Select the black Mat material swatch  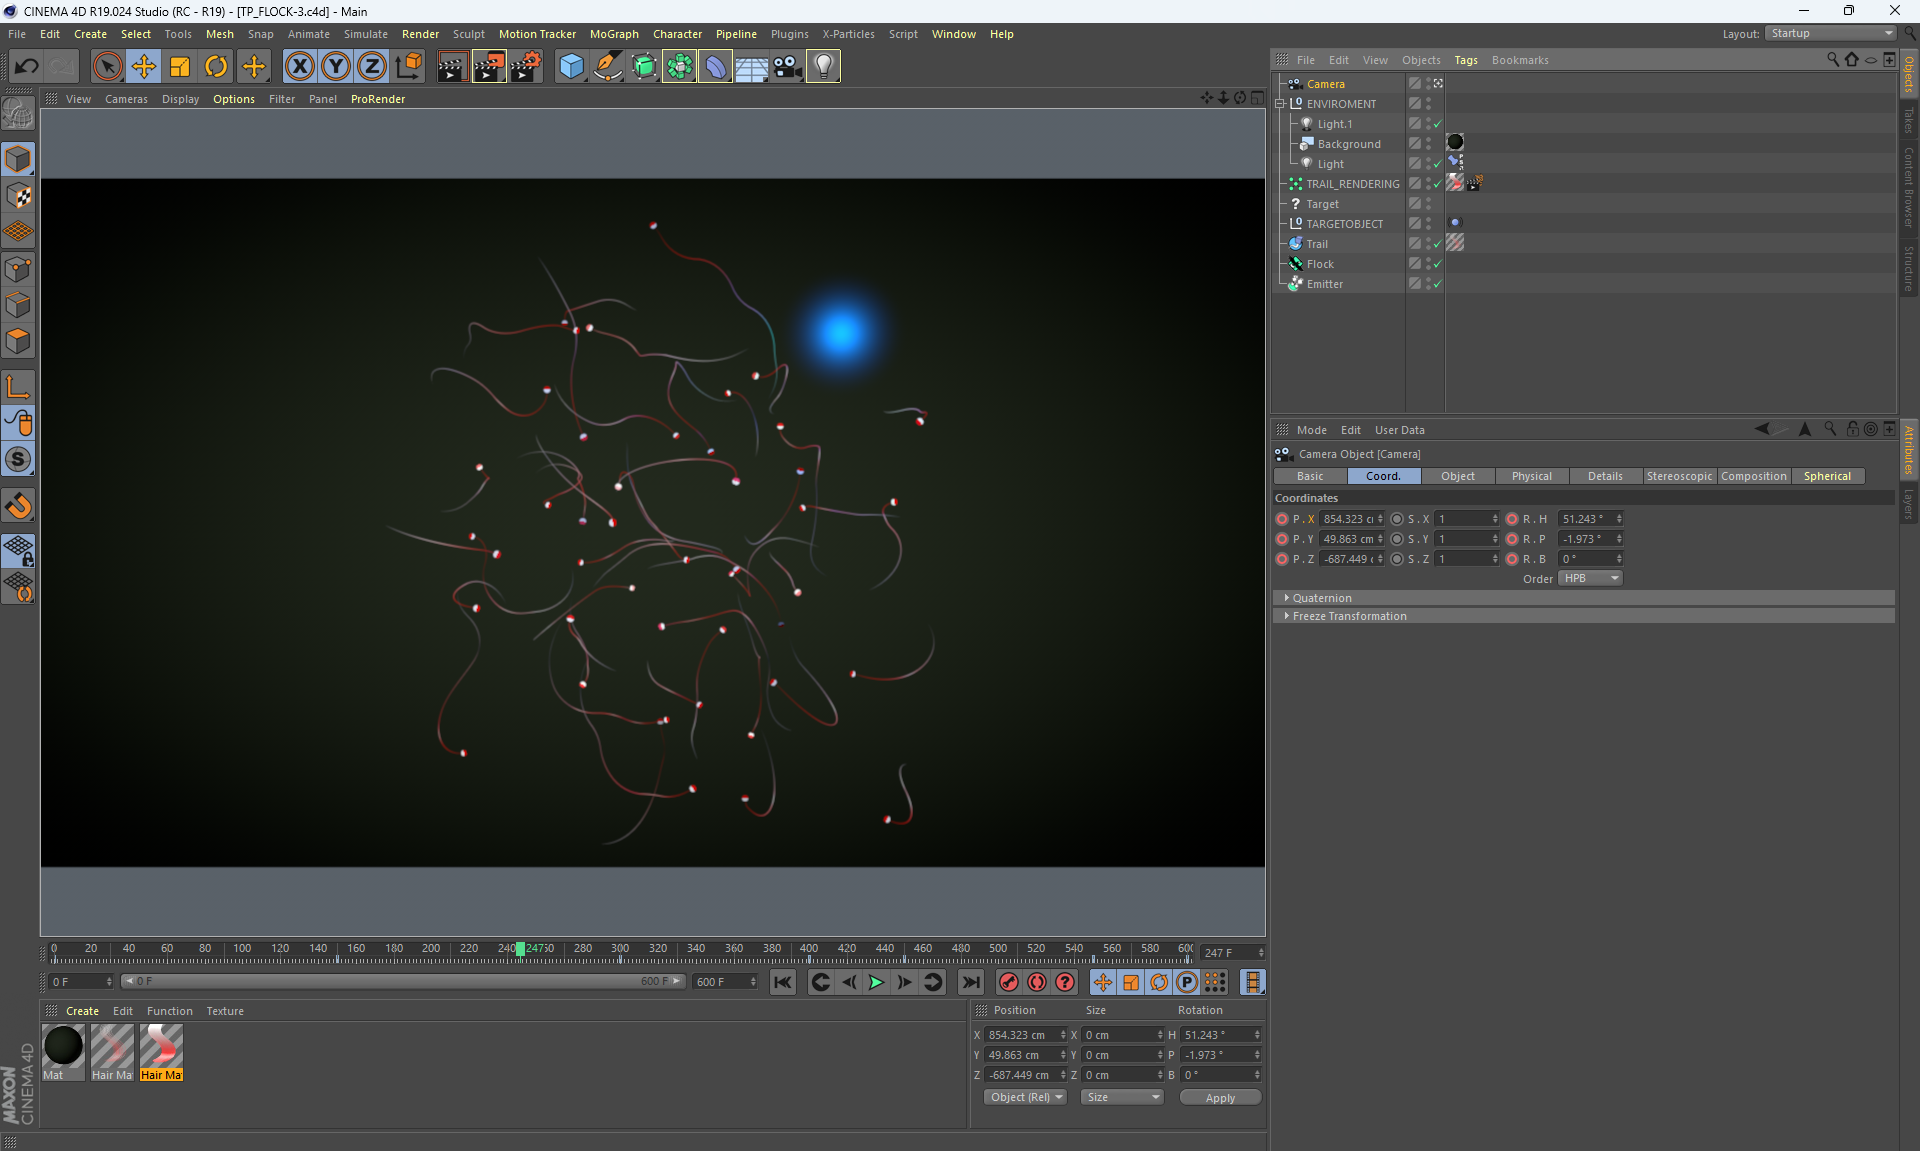point(63,1047)
